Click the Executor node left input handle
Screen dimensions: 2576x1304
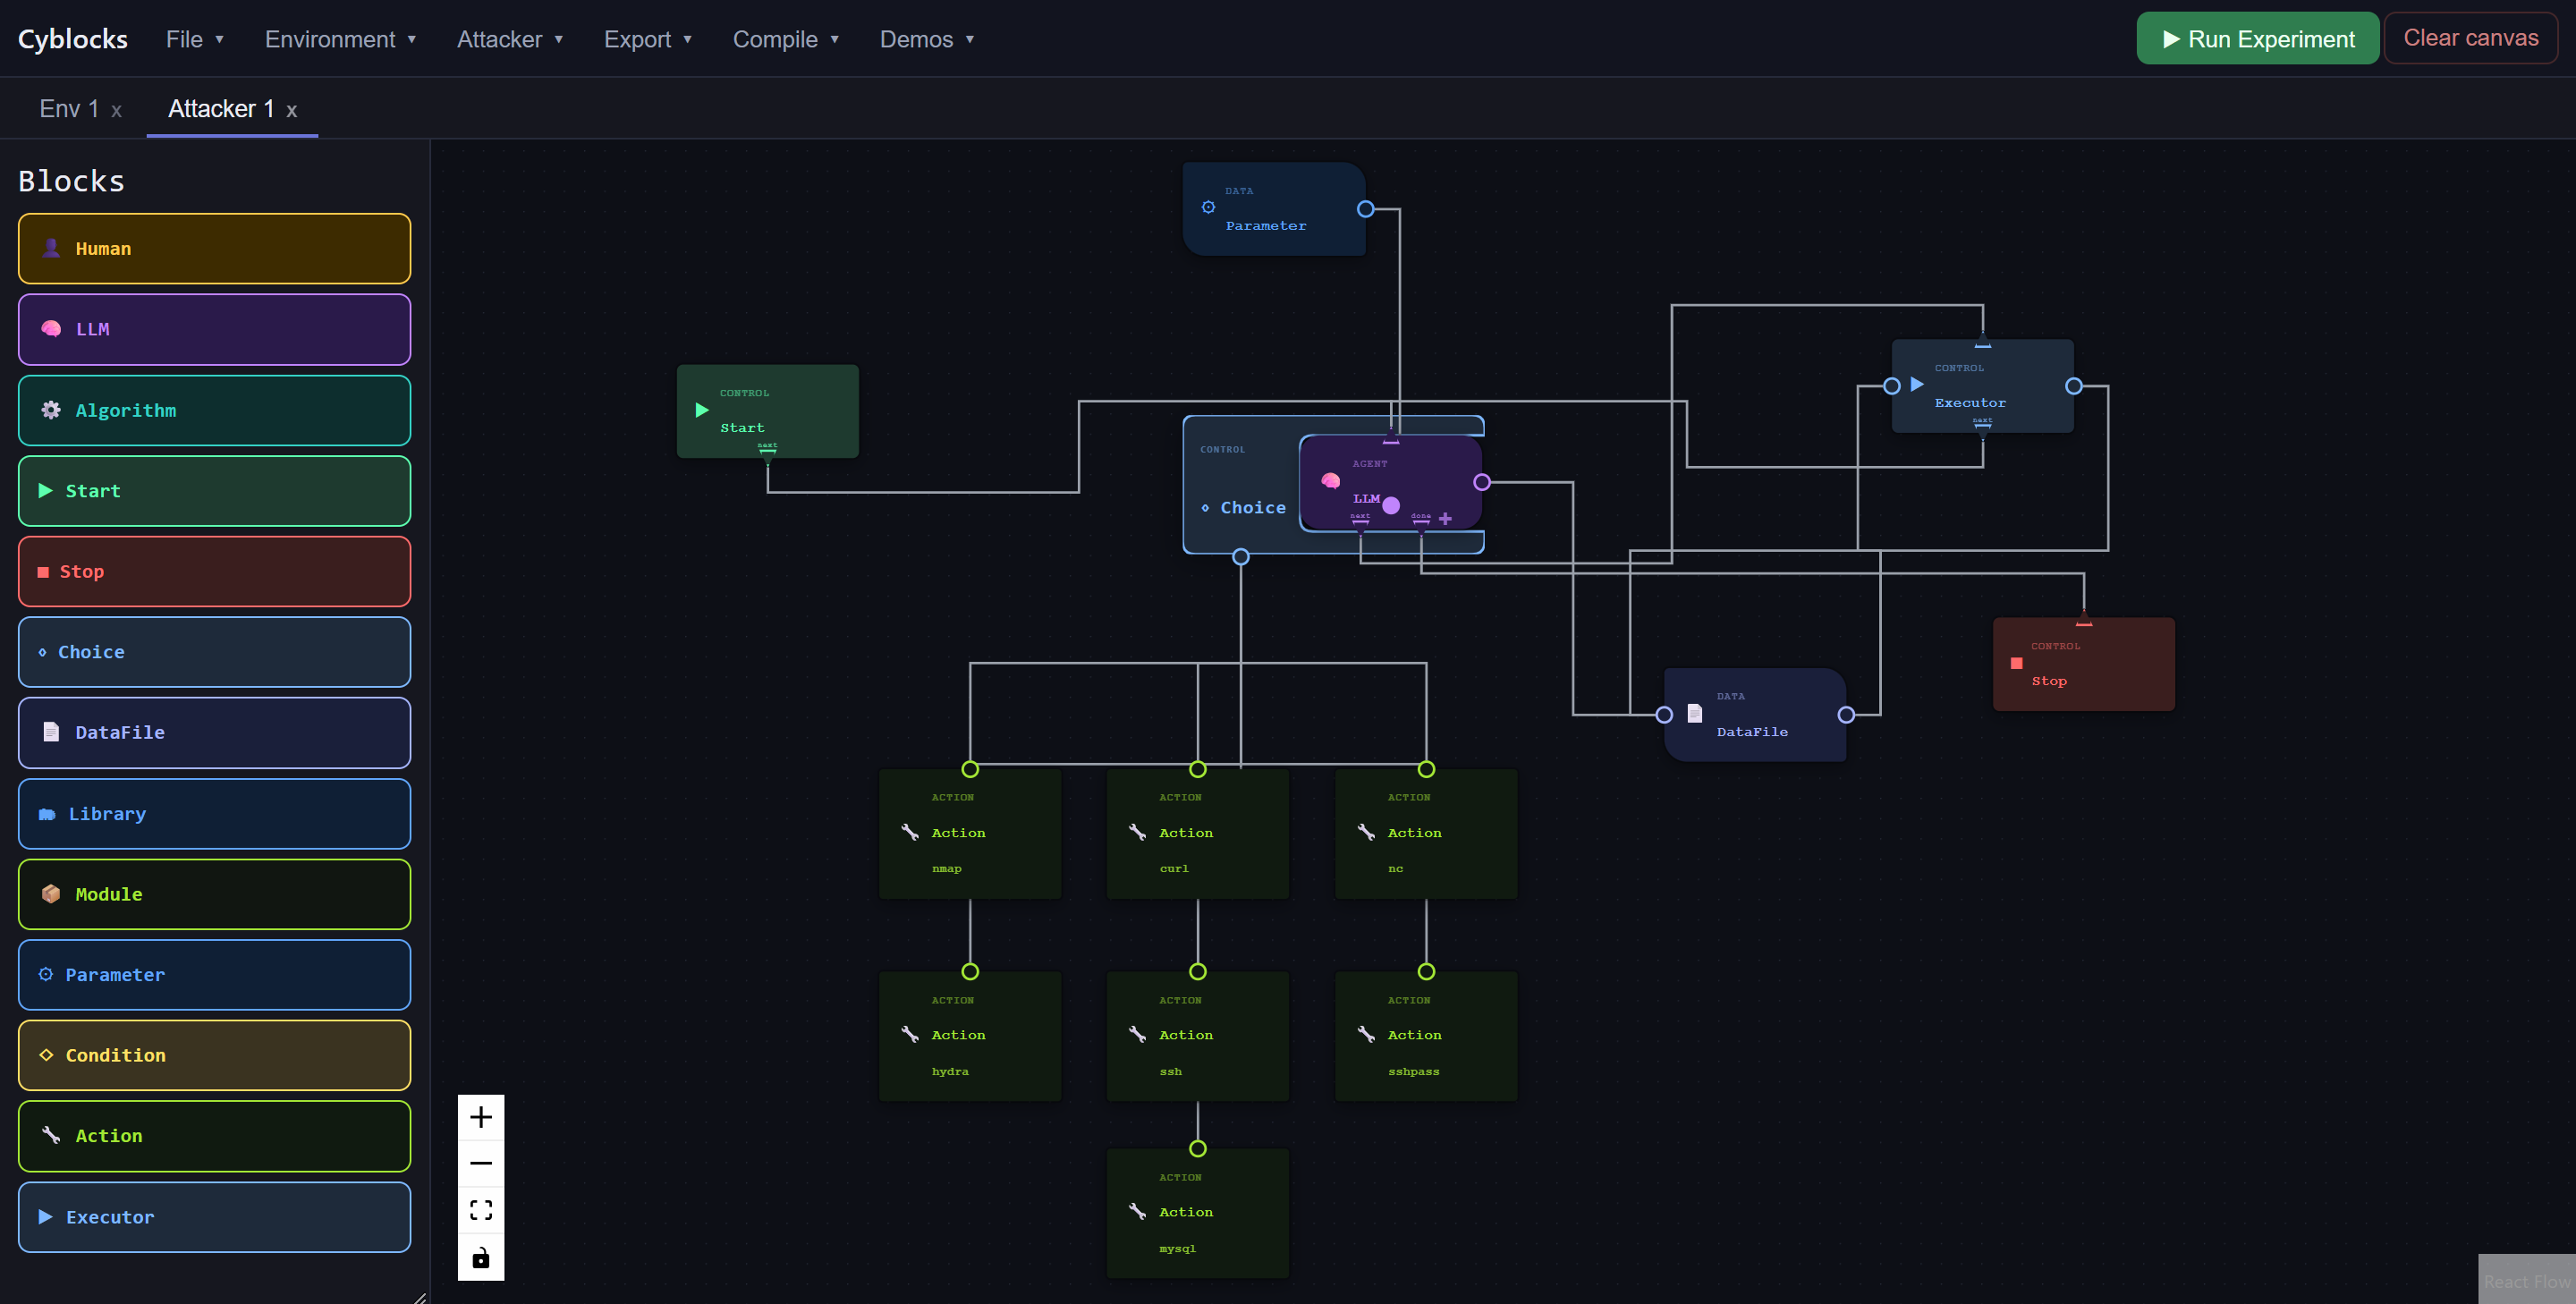click(x=1892, y=386)
